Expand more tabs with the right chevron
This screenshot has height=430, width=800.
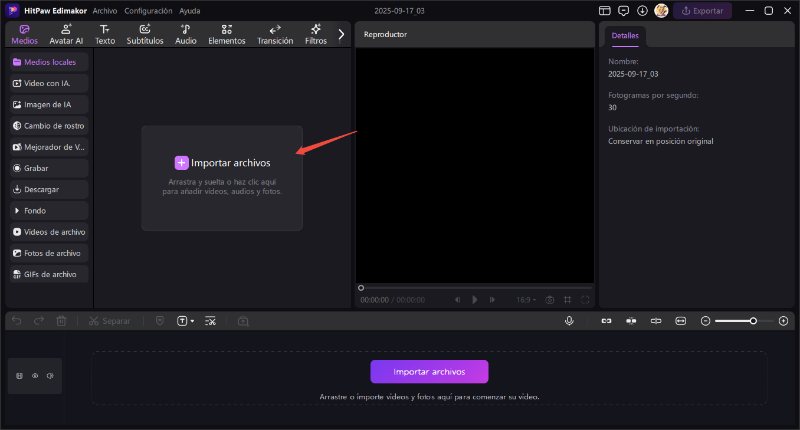pyautogui.click(x=341, y=34)
